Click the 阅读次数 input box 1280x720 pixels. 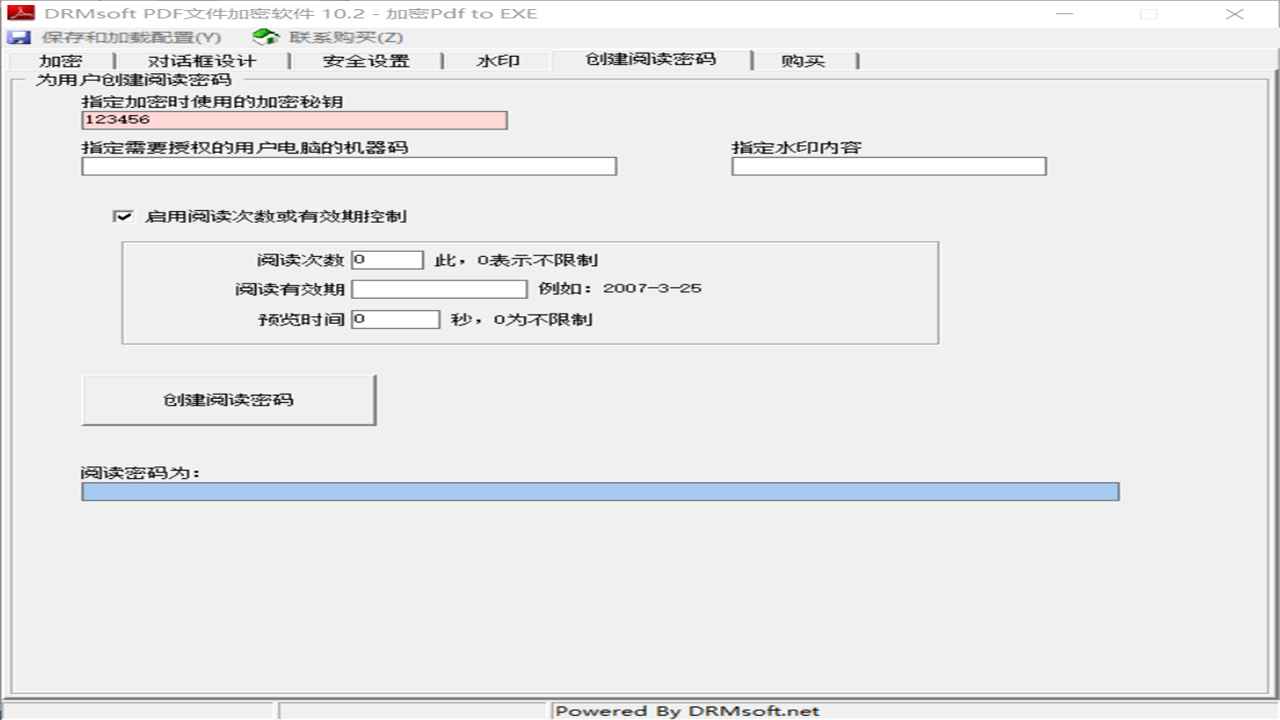coord(388,259)
